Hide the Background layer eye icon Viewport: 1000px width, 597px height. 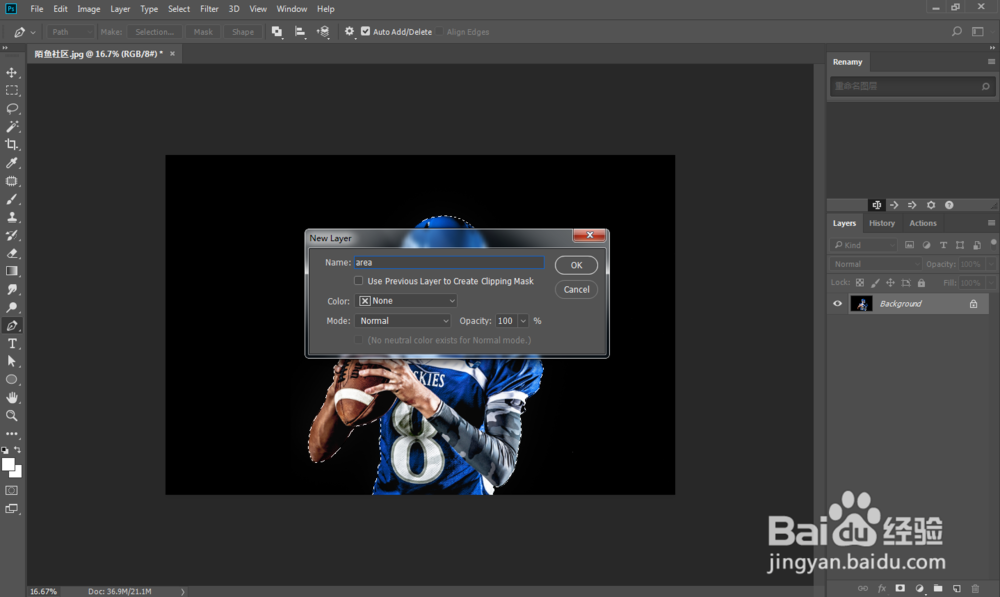click(x=837, y=304)
